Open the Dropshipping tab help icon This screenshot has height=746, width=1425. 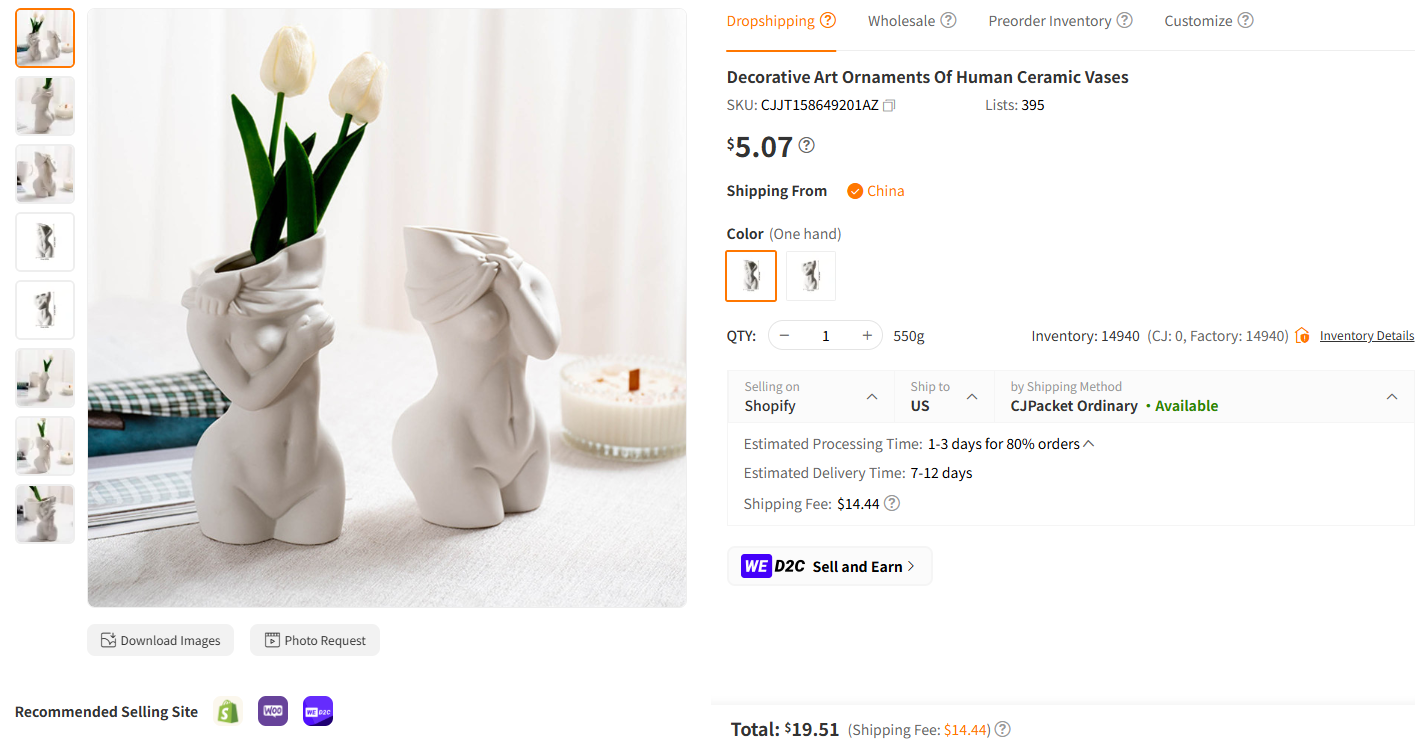827,19
